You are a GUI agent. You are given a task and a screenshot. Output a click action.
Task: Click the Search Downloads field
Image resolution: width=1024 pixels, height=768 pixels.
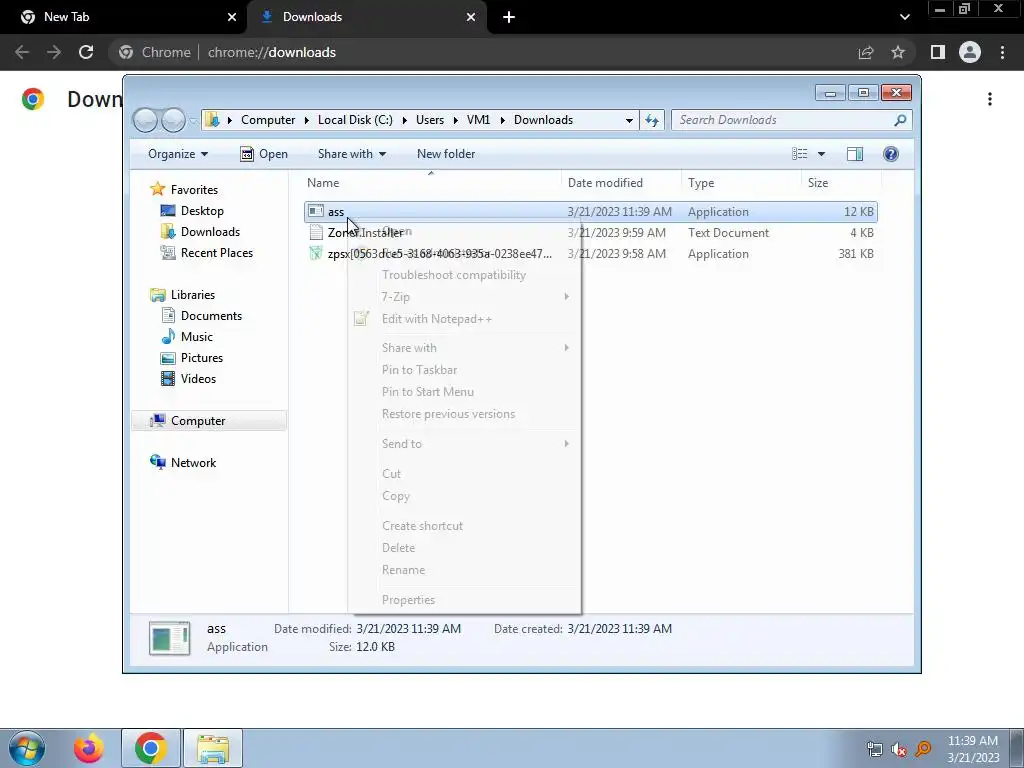[784, 120]
